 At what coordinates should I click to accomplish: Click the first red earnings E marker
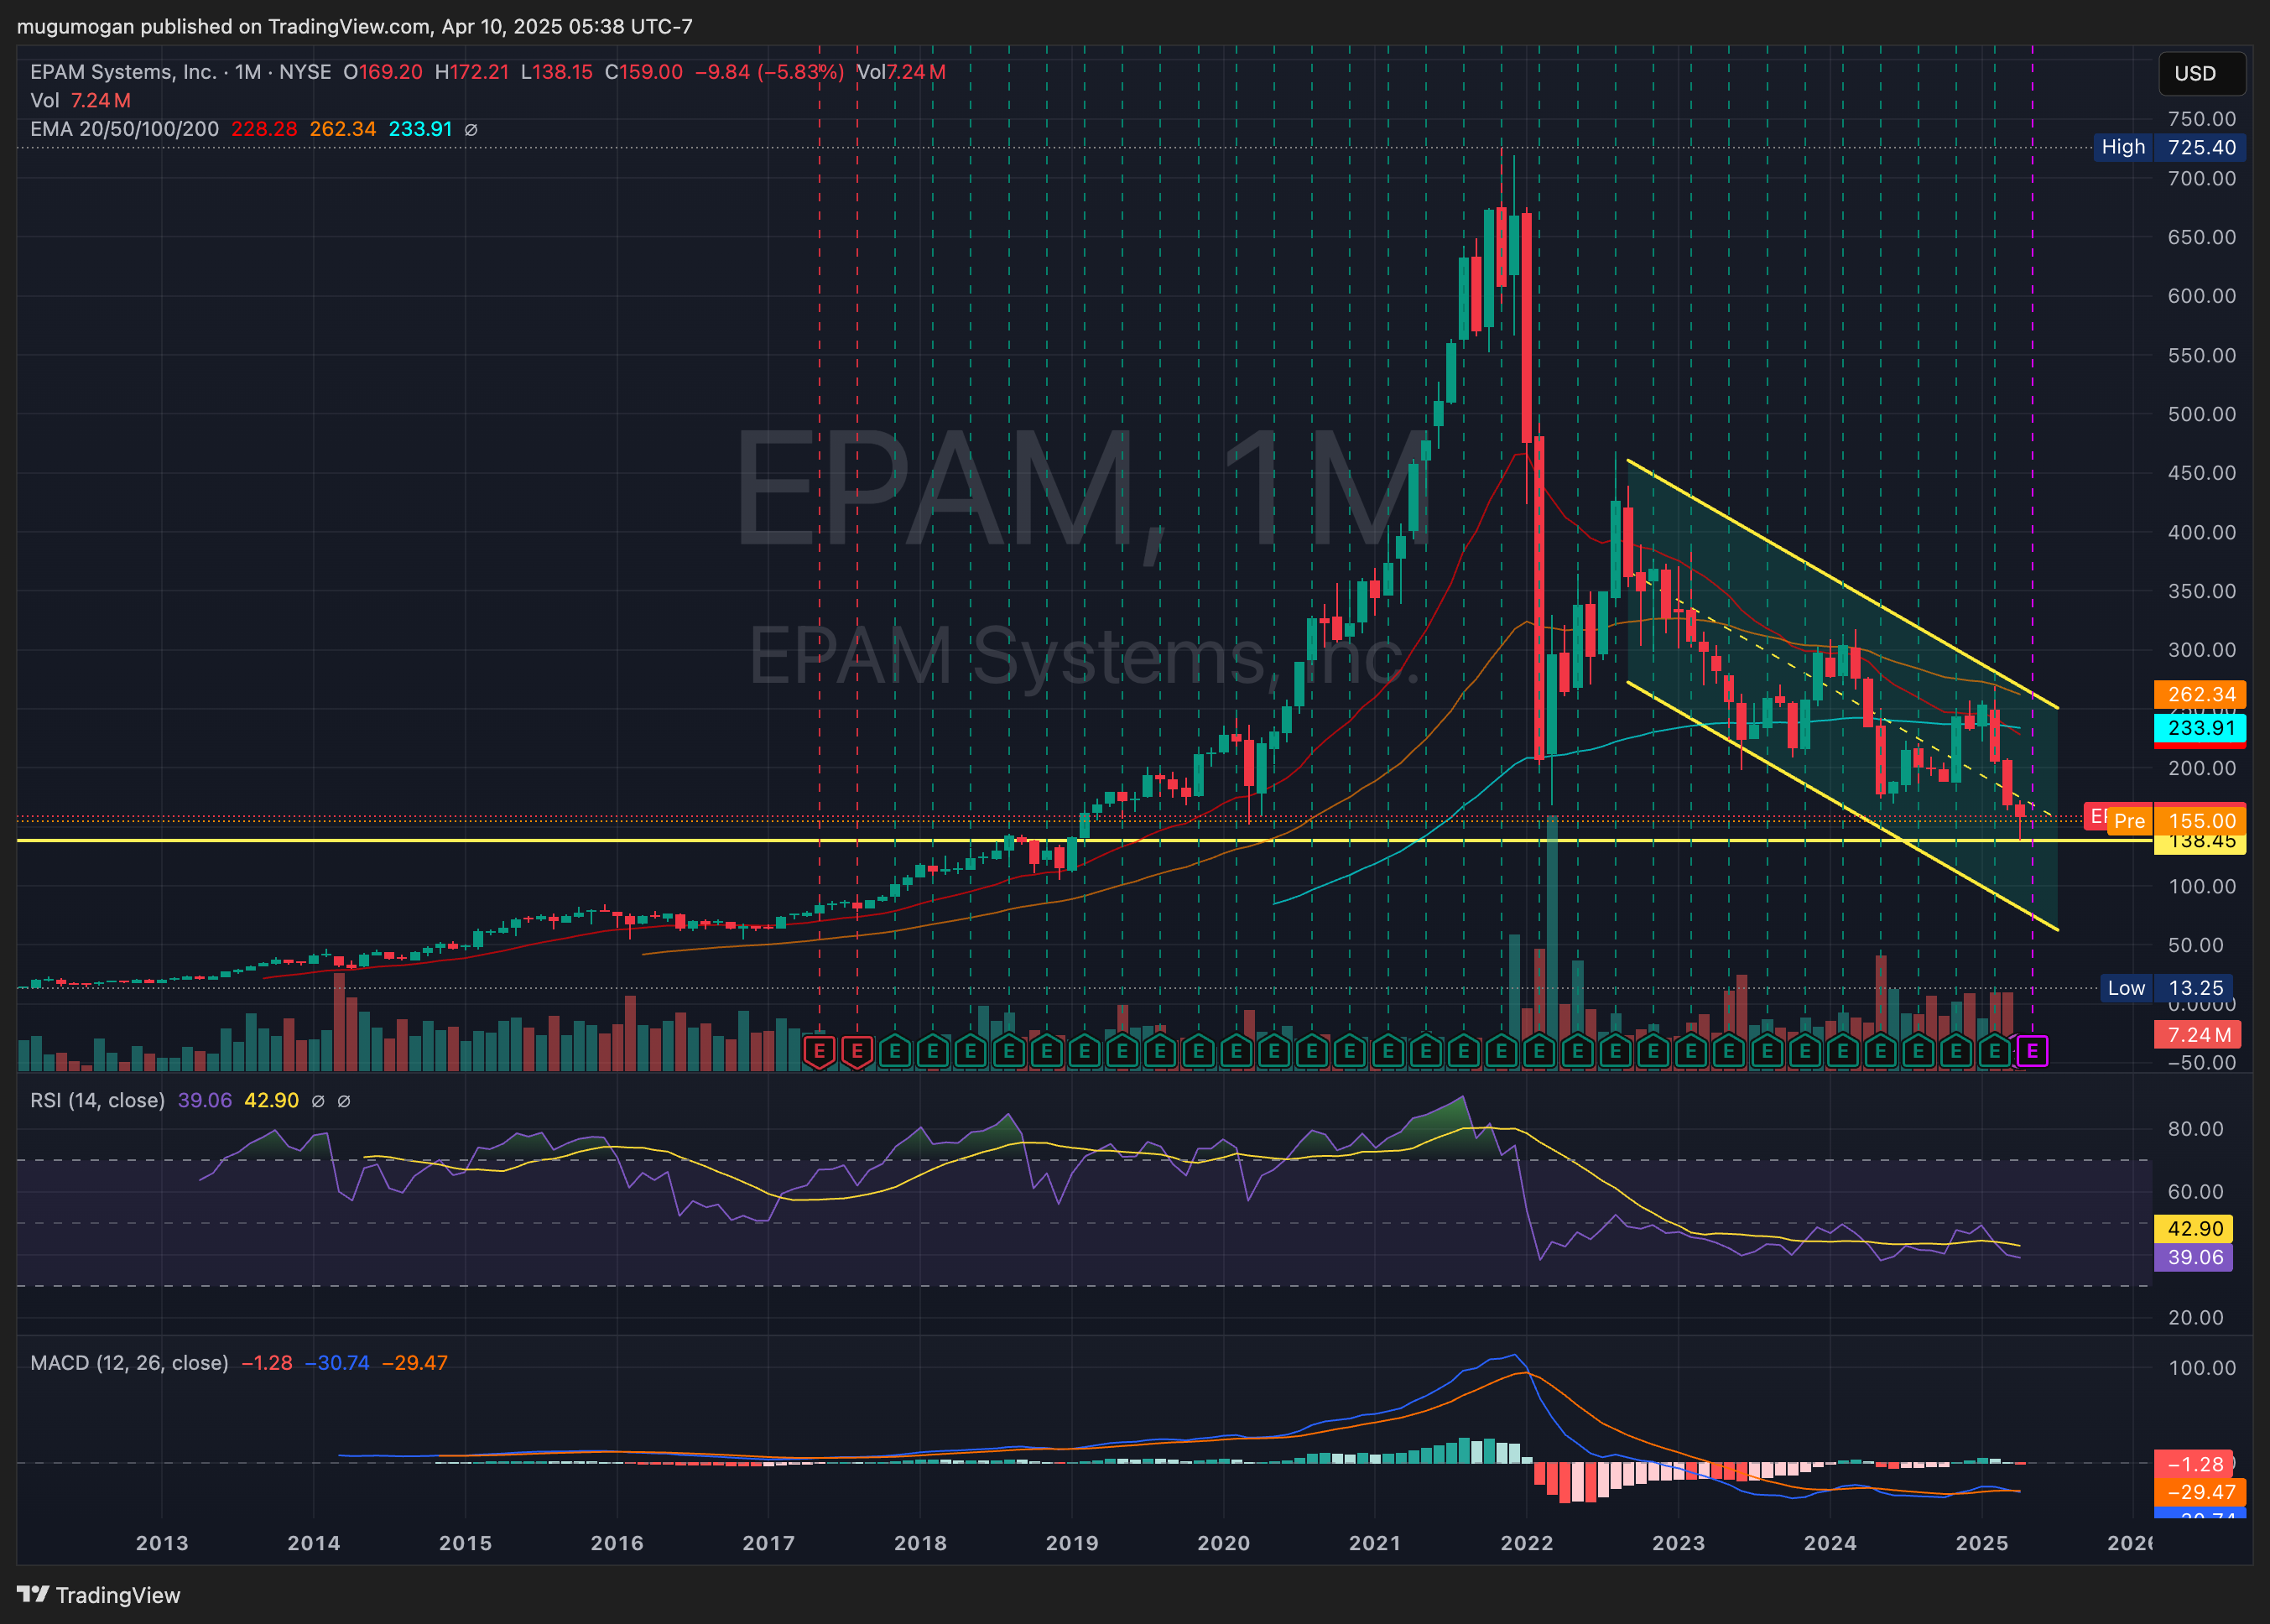819,1051
